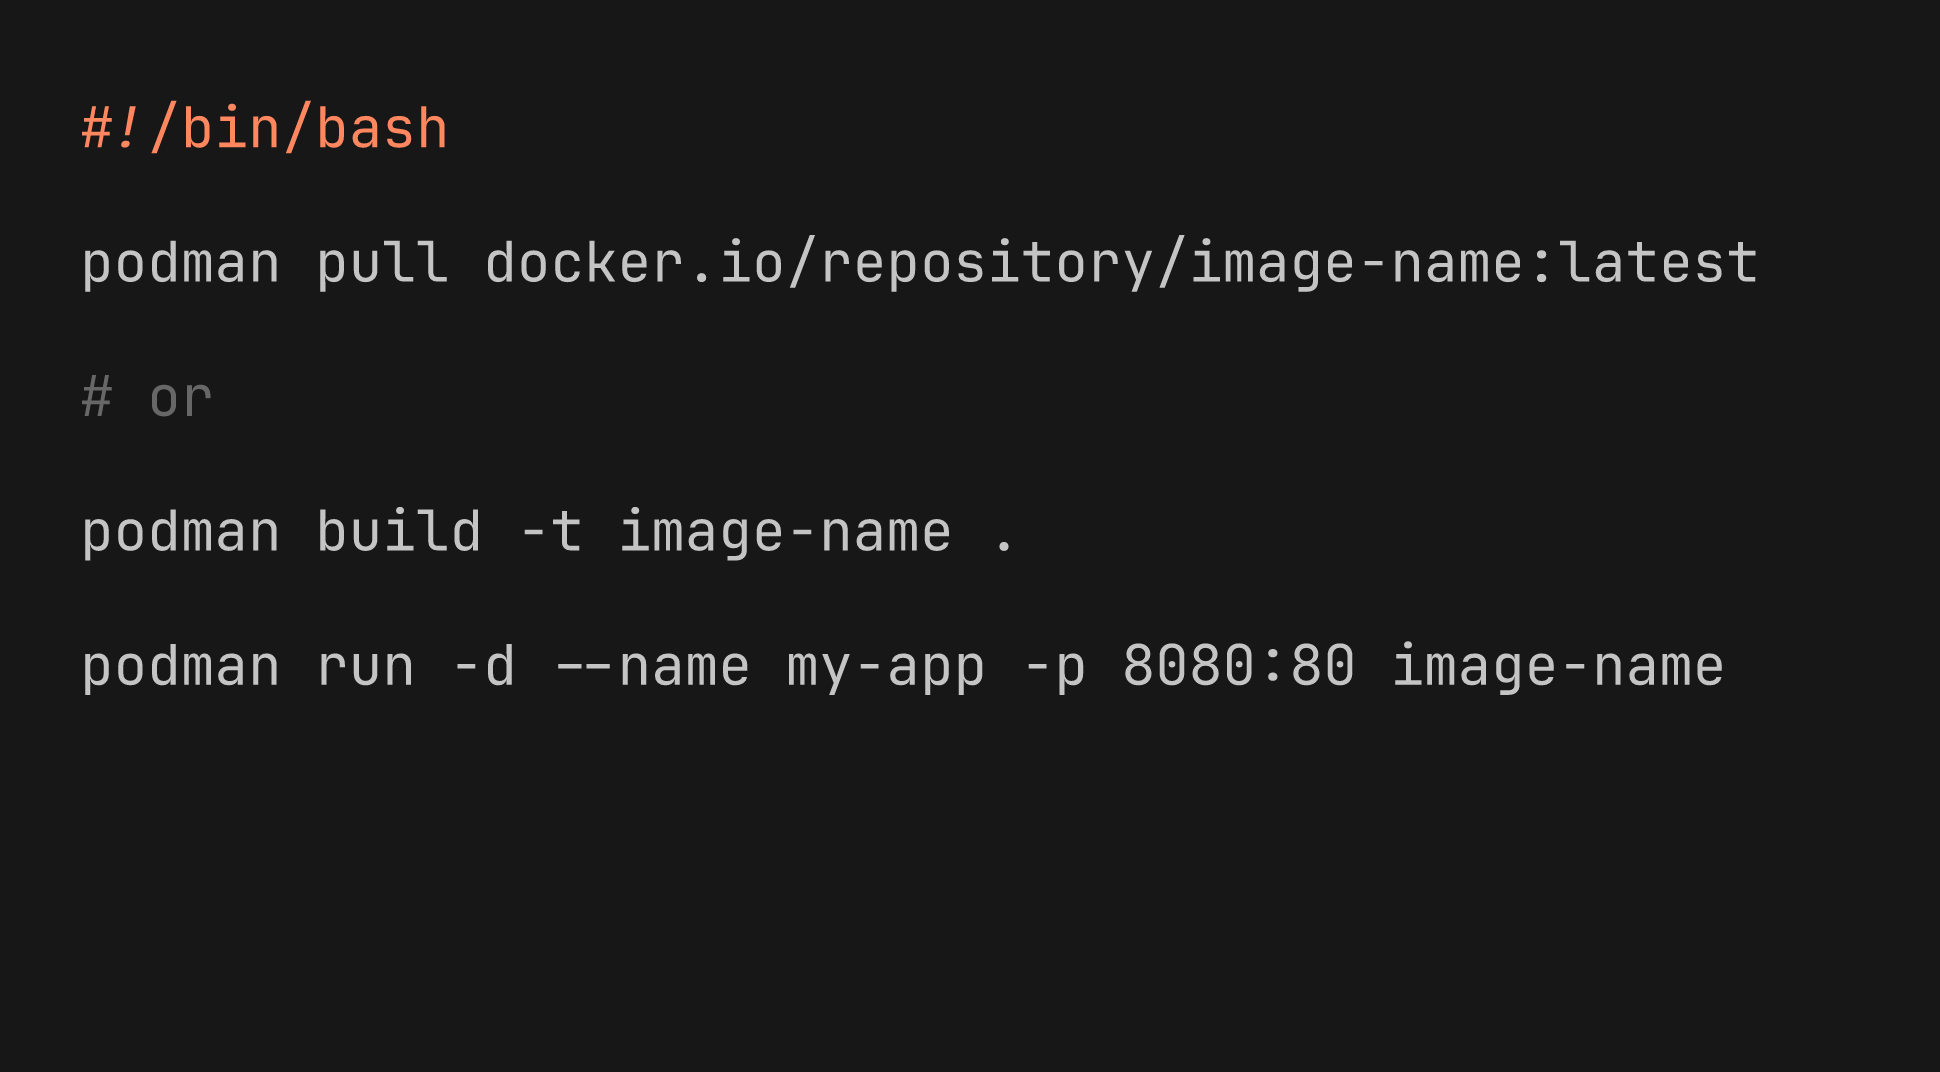
Task: Click "image-name" ending the run command
Action: click(1558, 668)
